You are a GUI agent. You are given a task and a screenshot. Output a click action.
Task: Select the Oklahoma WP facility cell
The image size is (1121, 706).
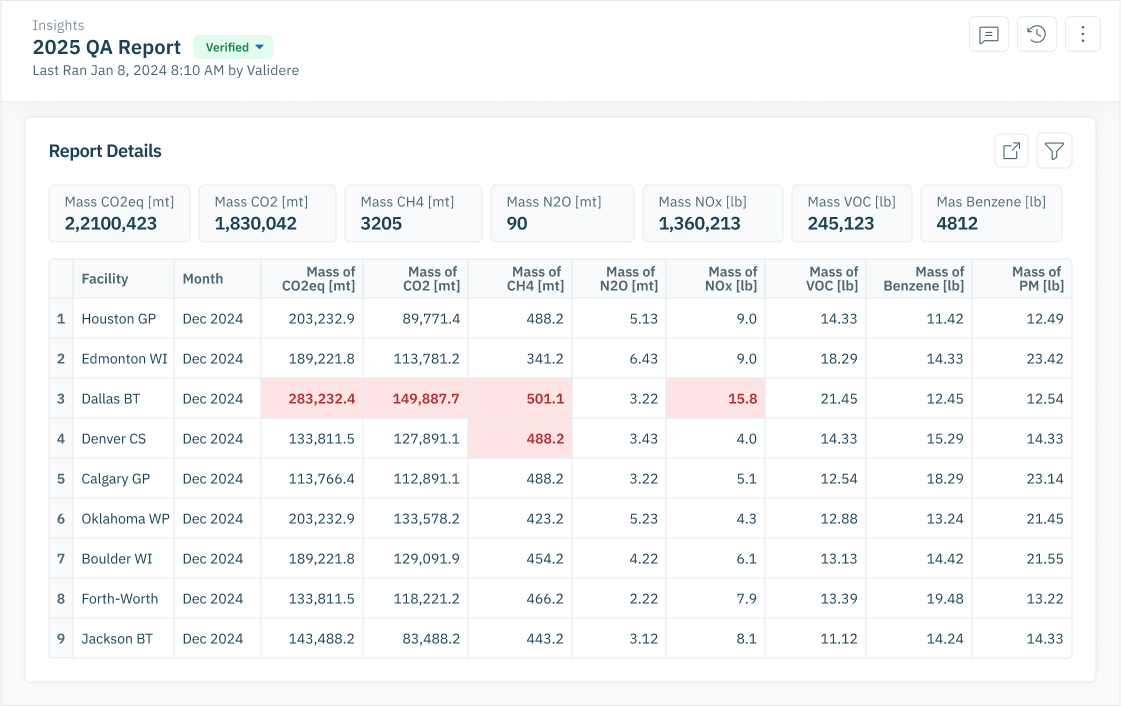[126, 519]
